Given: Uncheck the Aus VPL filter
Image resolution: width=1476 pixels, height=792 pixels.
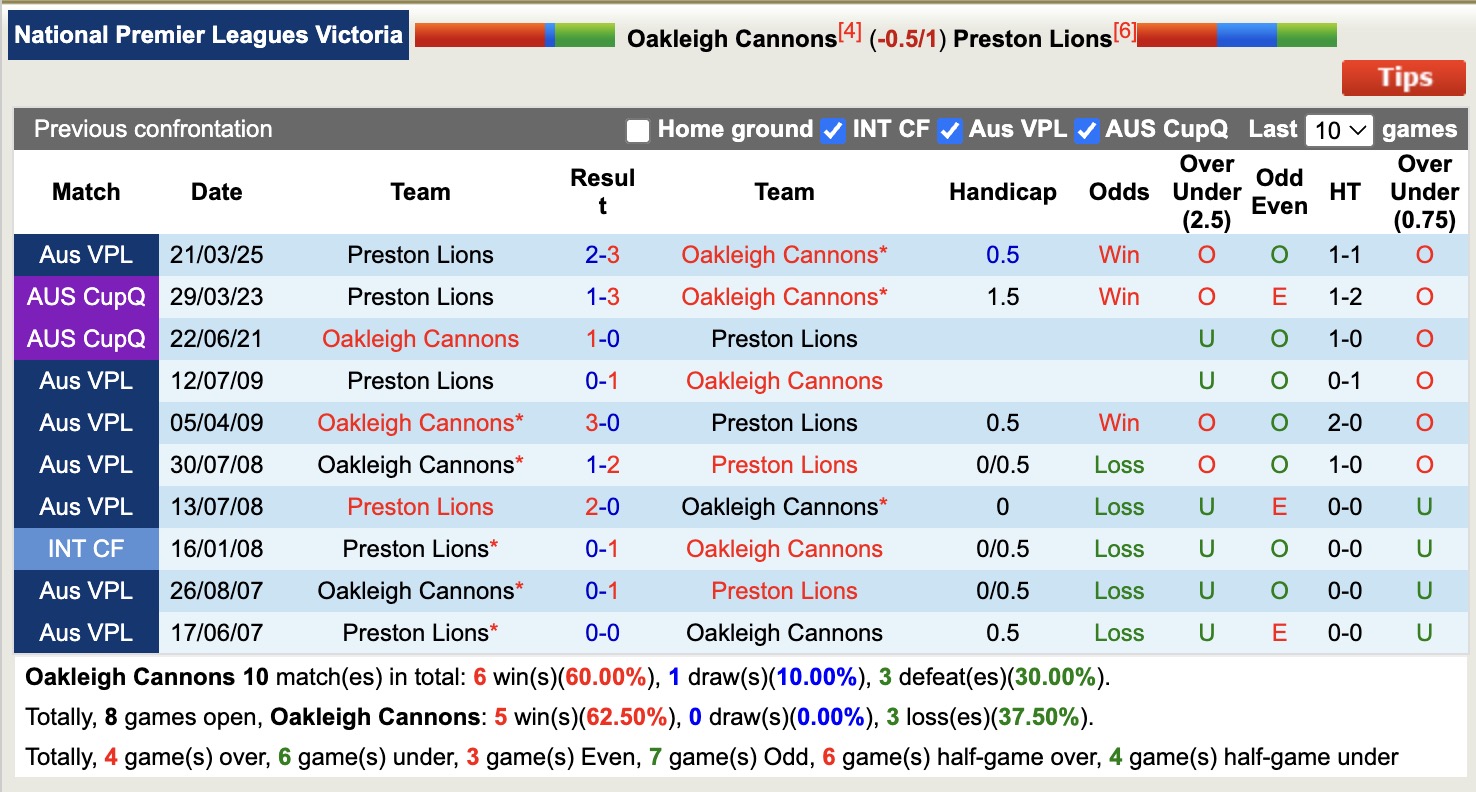Looking at the screenshot, I should coord(949,129).
